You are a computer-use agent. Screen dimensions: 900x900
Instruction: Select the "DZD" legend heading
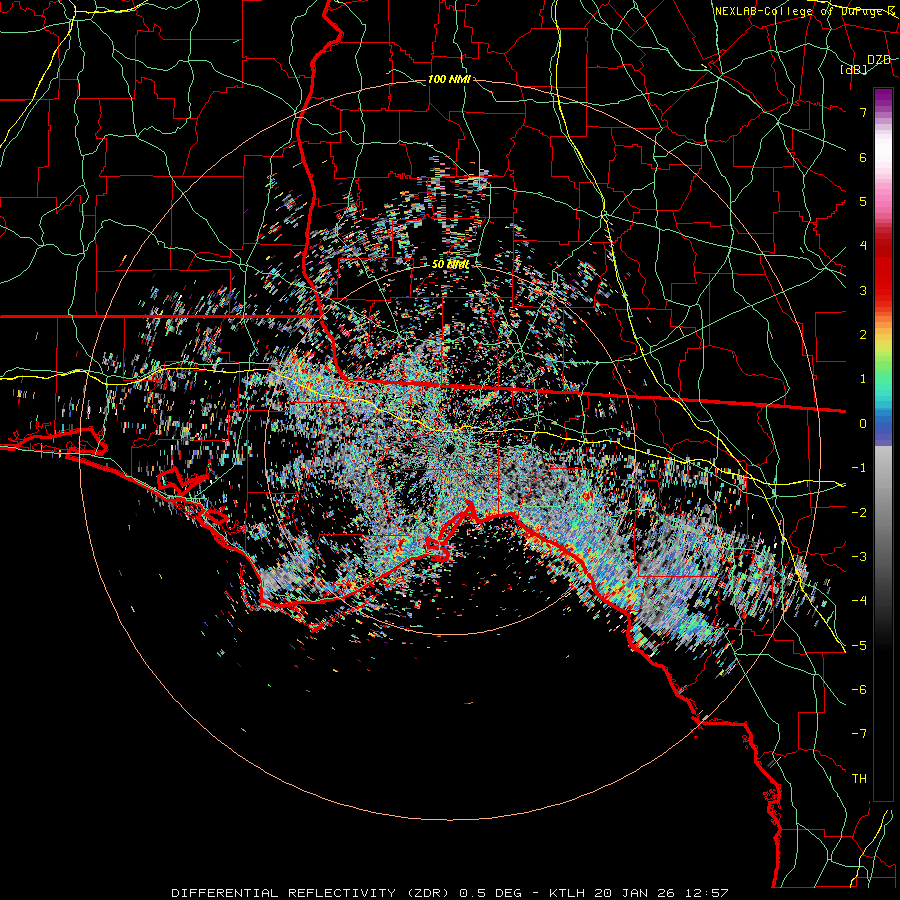coord(879,60)
